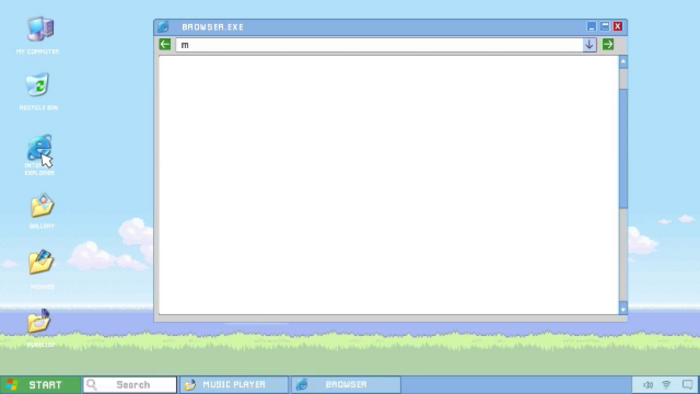
Task: Open the Start menu
Action: 40,385
